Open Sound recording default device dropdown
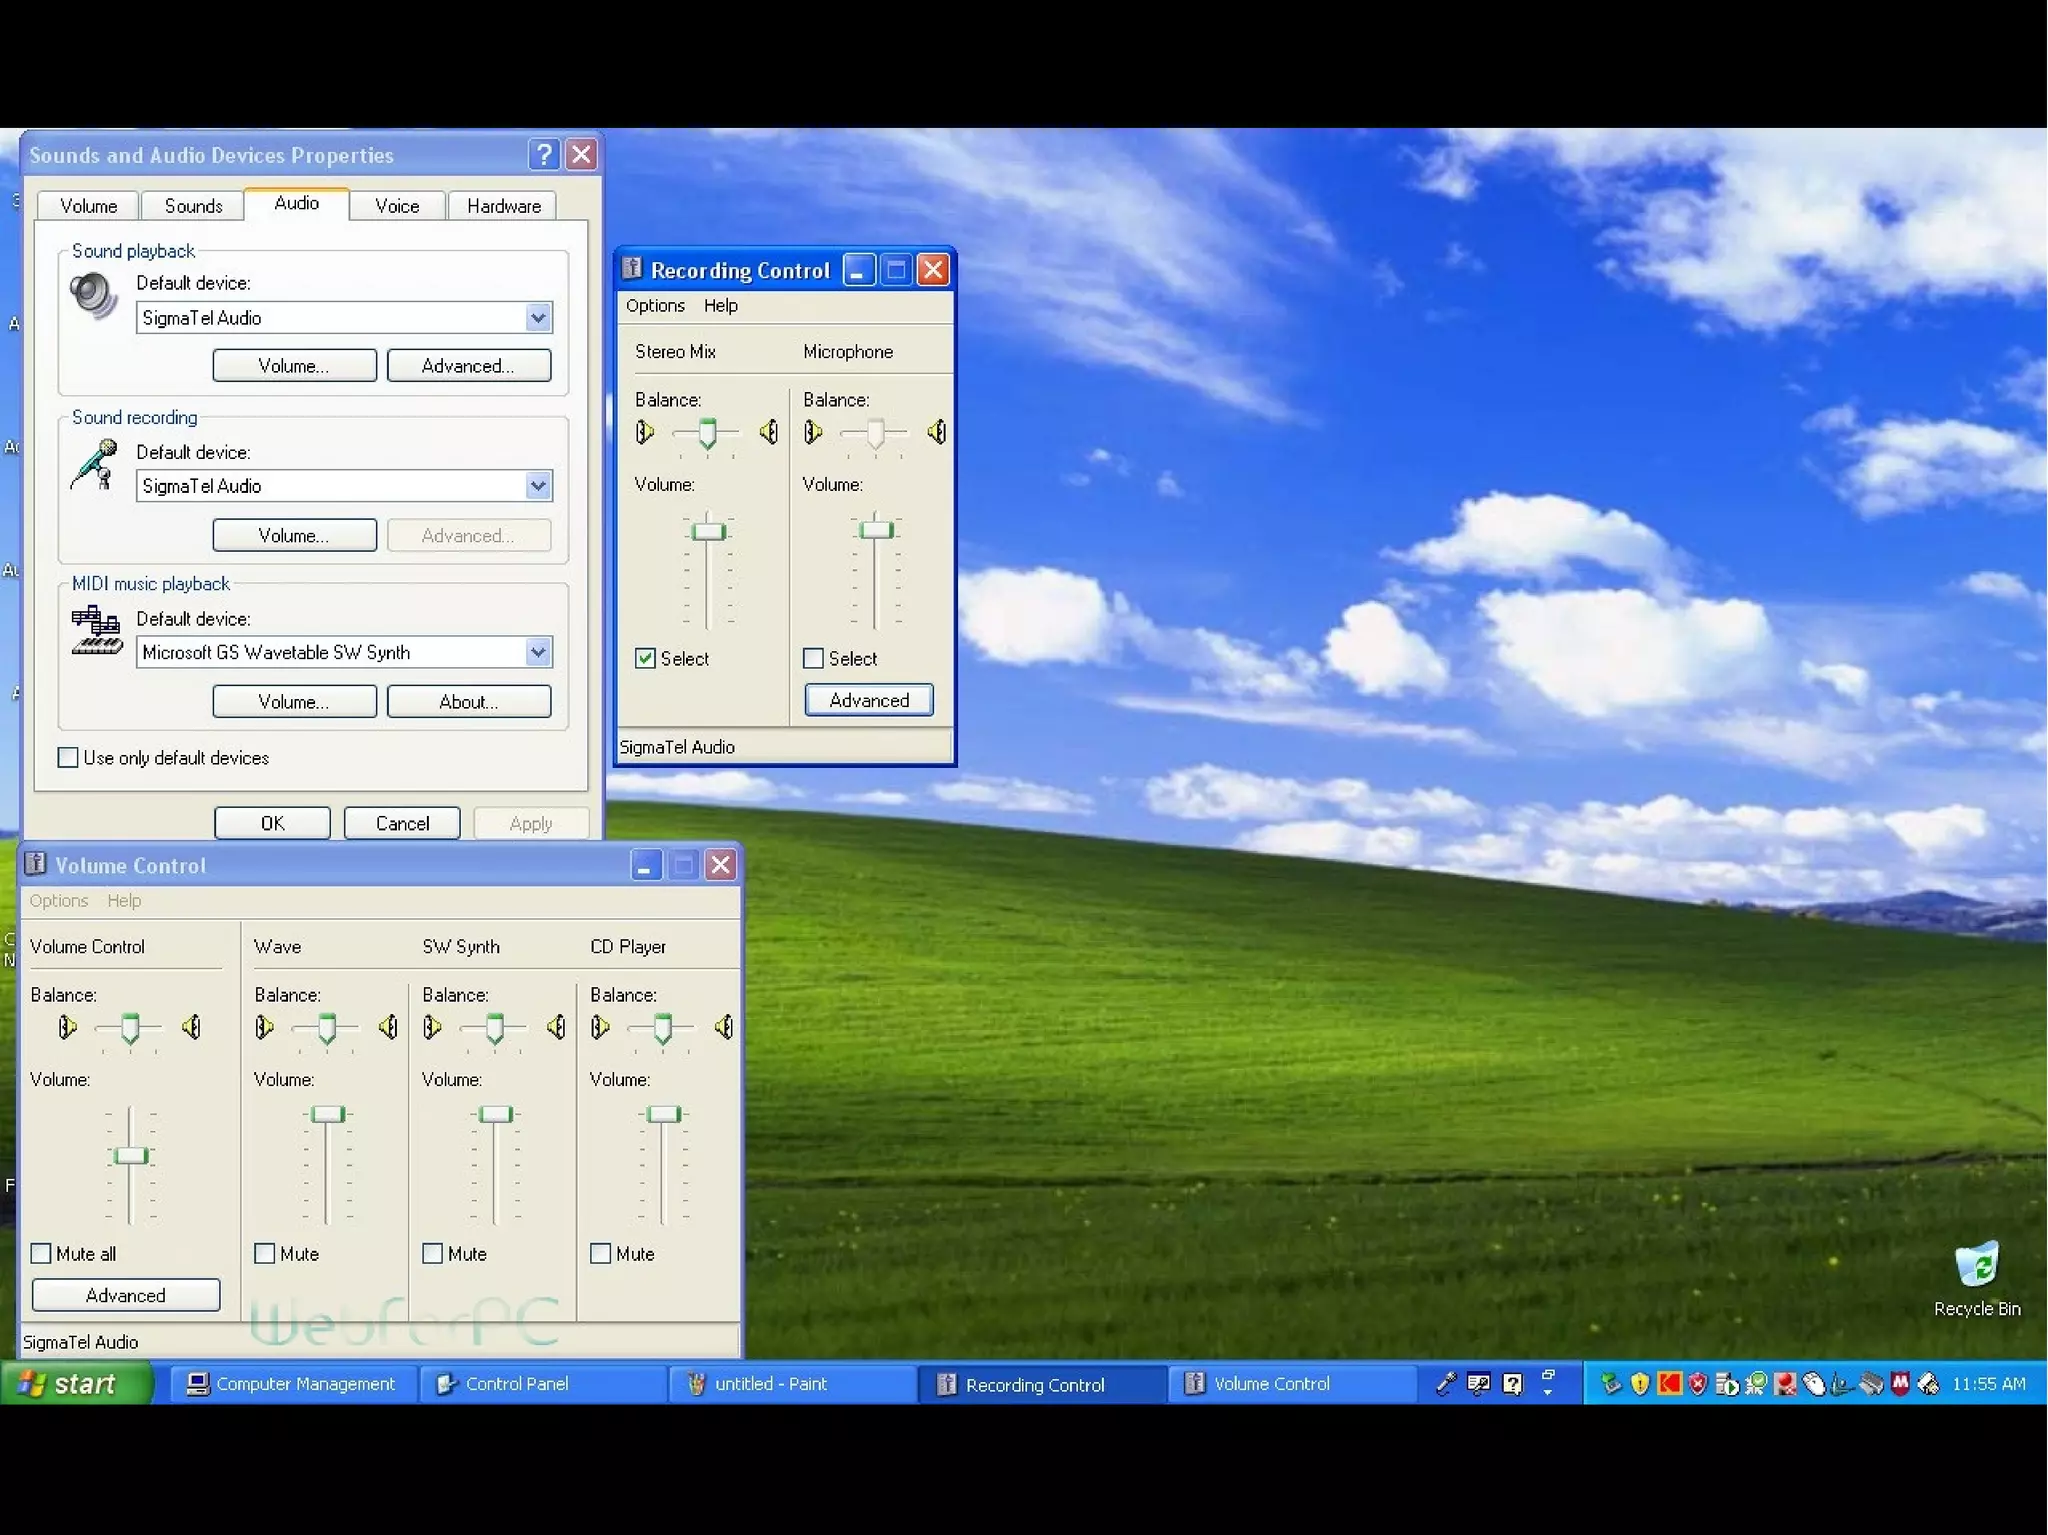 (538, 486)
